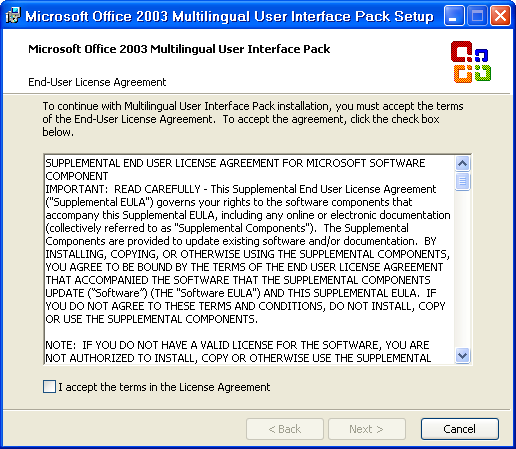Click the End-User License Agreement subtitle
The width and height of the screenshot is (516, 449).
97,82
